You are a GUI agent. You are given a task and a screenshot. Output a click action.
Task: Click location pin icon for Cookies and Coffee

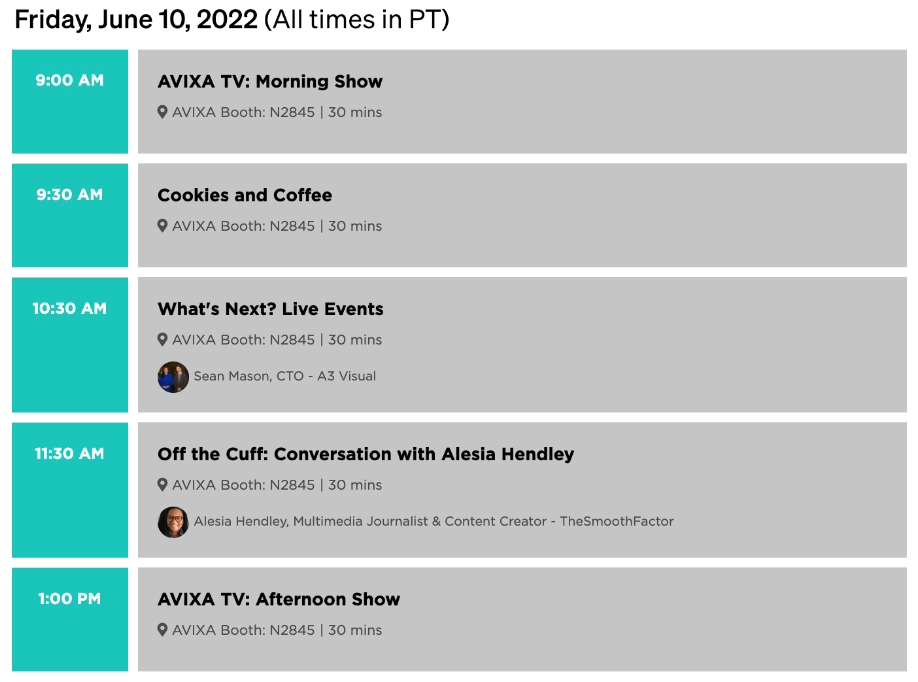pyautogui.click(x=162, y=226)
